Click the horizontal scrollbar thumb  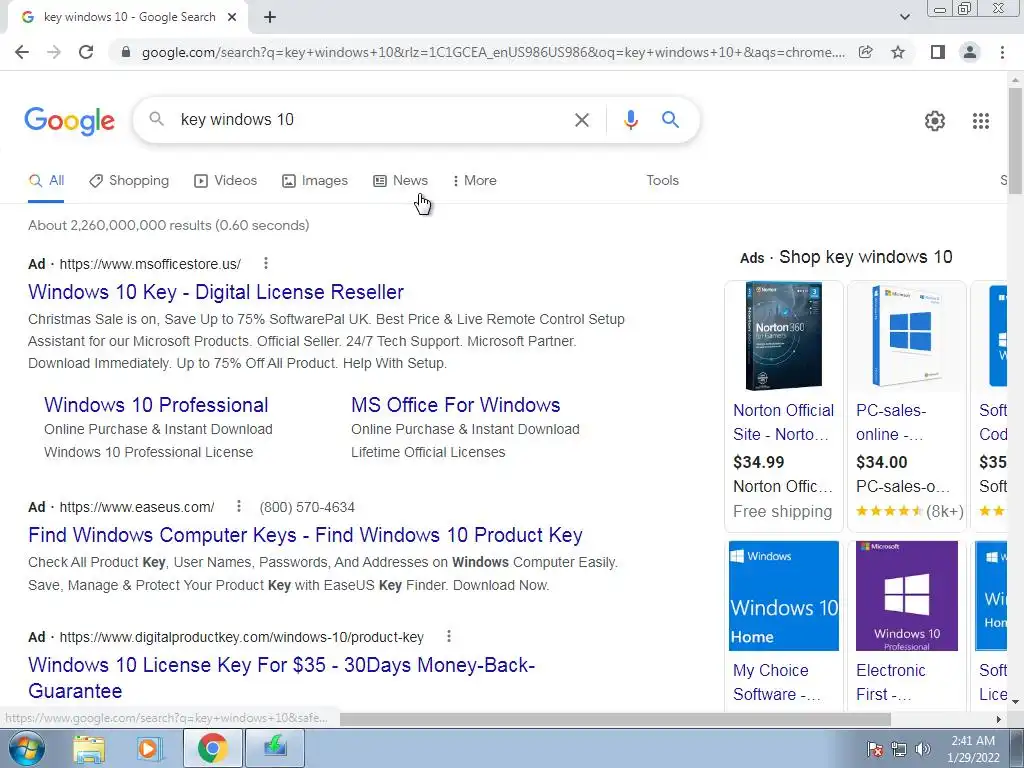click(615, 719)
